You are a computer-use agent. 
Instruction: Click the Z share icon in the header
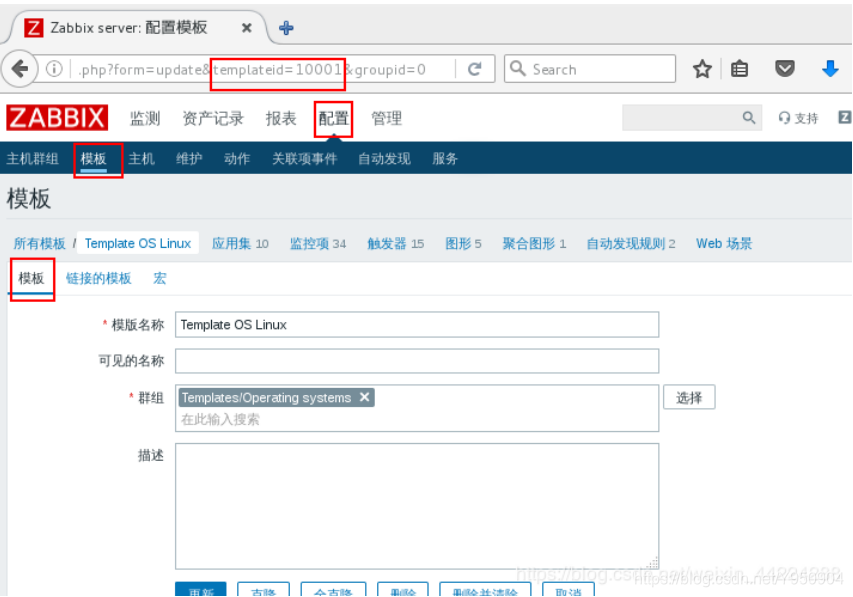pyautogui.click(x=844, y=117)
